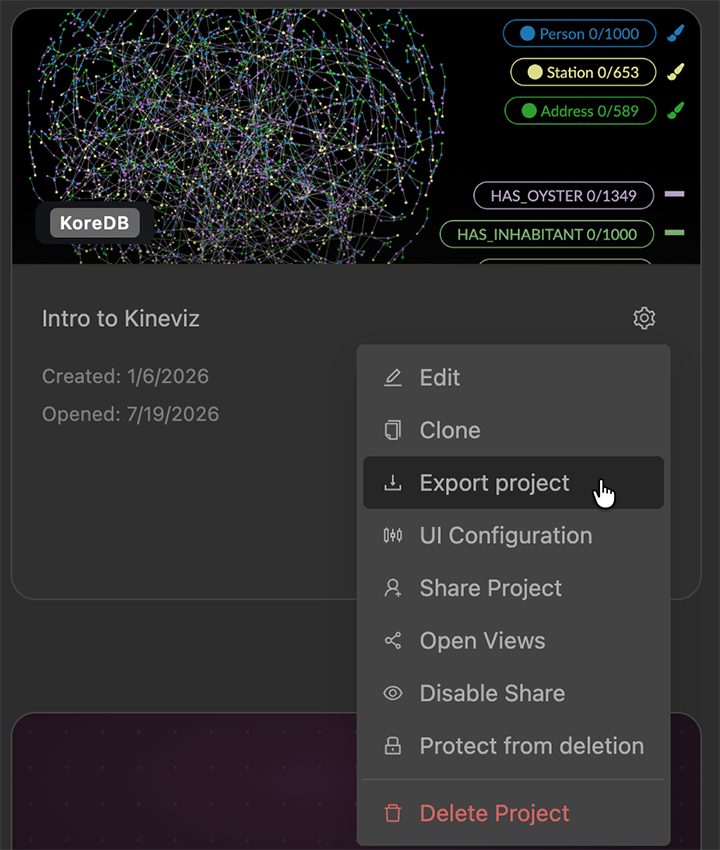The width and height of the screenshot is (720, 850).
Task: Choose Share Project in the menu
Action: click(513, 588)
